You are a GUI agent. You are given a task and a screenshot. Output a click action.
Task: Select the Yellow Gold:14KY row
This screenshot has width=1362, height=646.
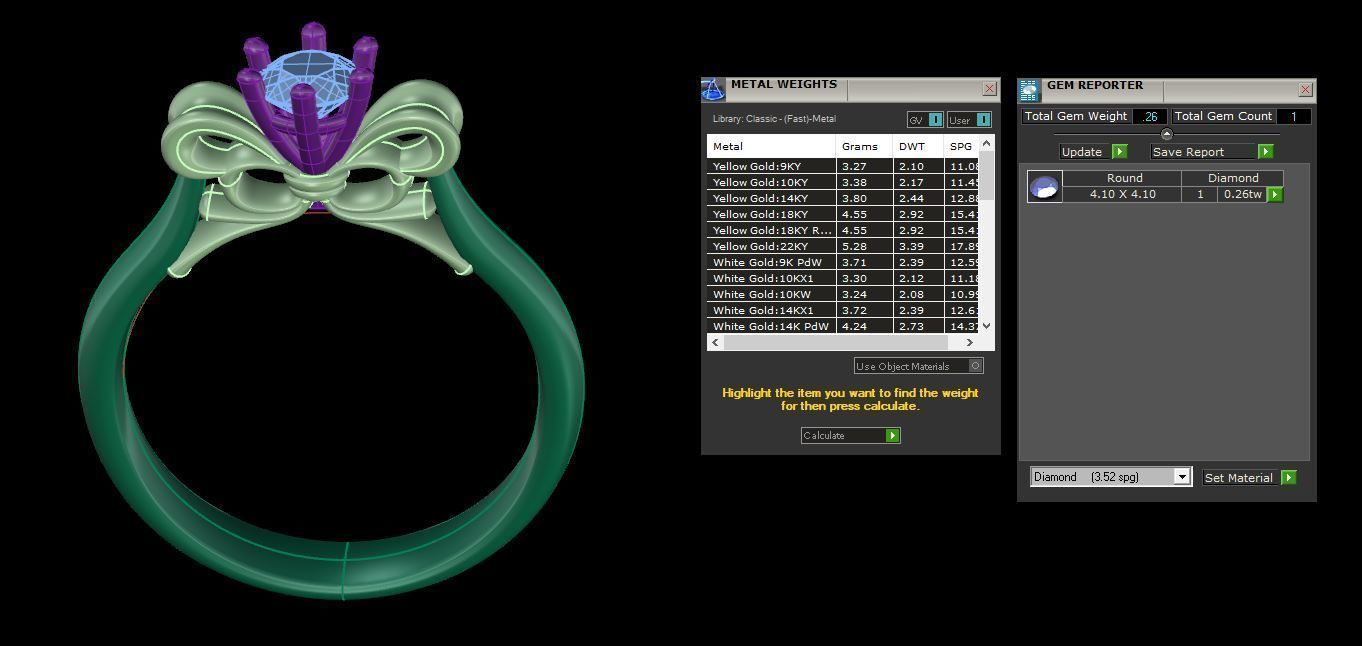pos(843,198)
